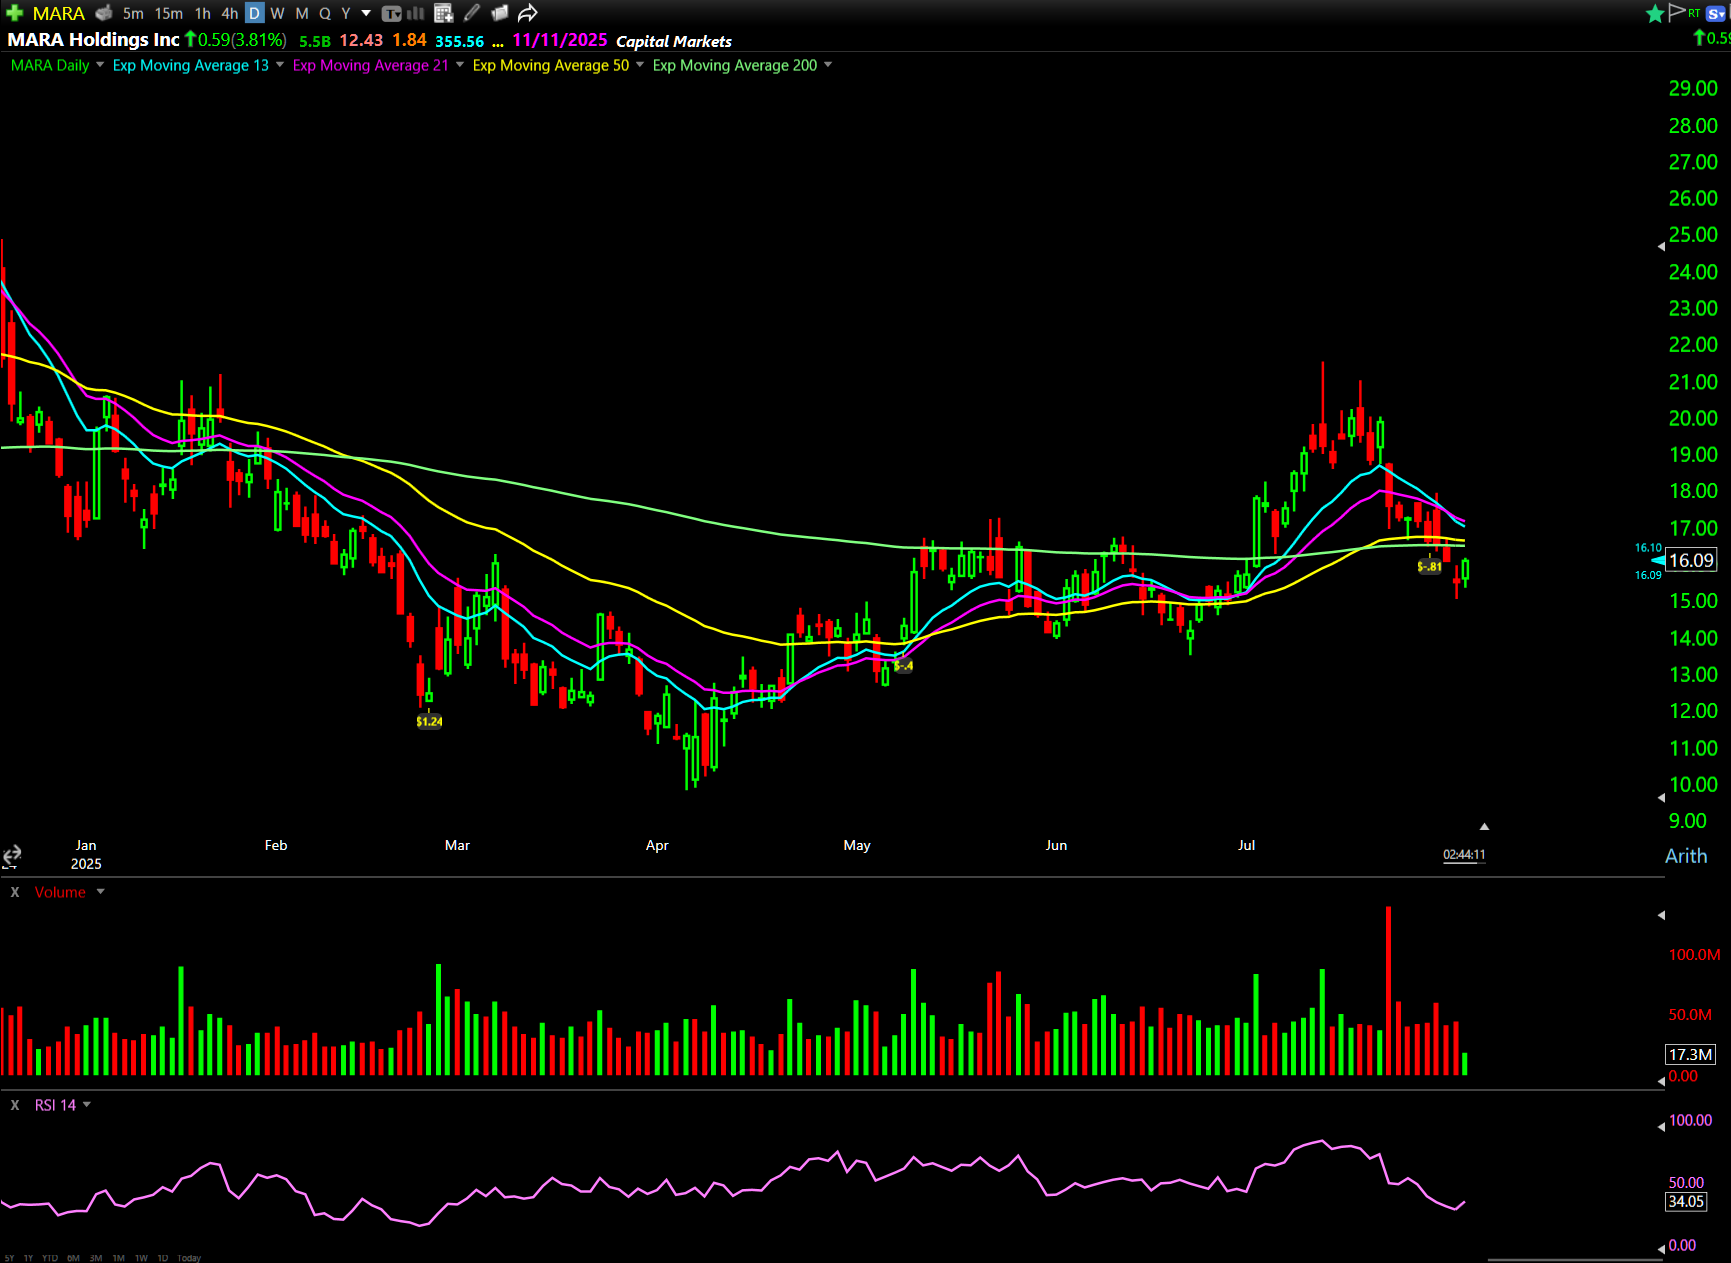Click the green favorite star icon
Viewport: 1731px width, 1263px height.
pos(1654,13)
